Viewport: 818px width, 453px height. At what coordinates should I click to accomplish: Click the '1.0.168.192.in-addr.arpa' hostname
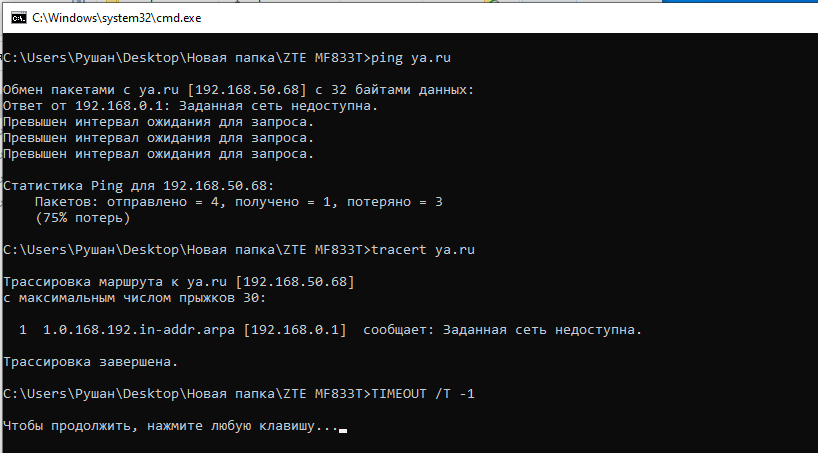click(139, 330)
